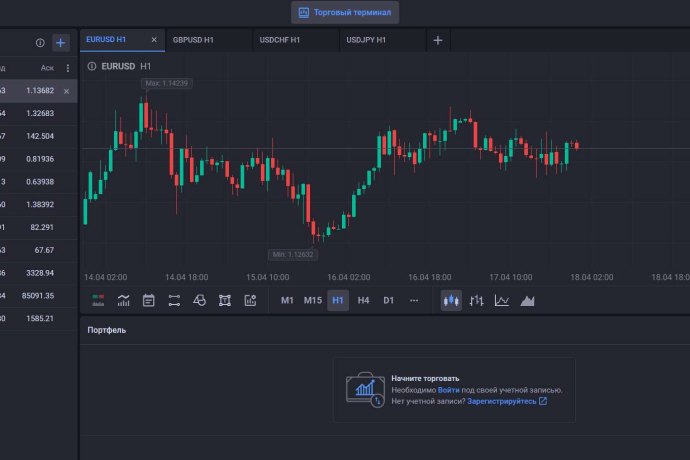The image size is (690, 460).
Task: Open watchlist info circle icon
Action: pyautogui.click(x=40, y=43)
